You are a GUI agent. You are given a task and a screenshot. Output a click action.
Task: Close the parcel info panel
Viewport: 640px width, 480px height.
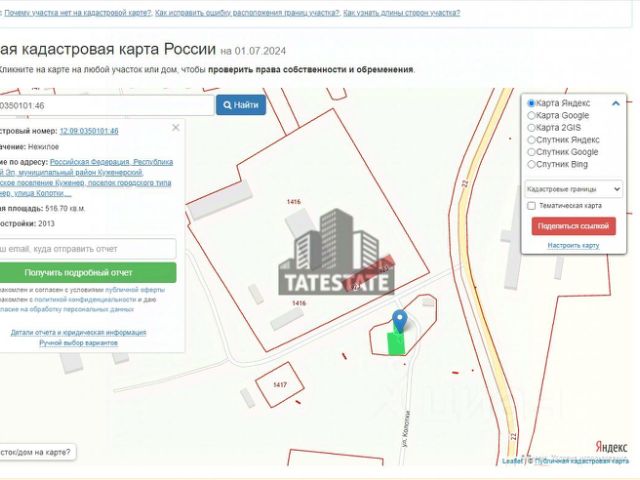(176, 128)
